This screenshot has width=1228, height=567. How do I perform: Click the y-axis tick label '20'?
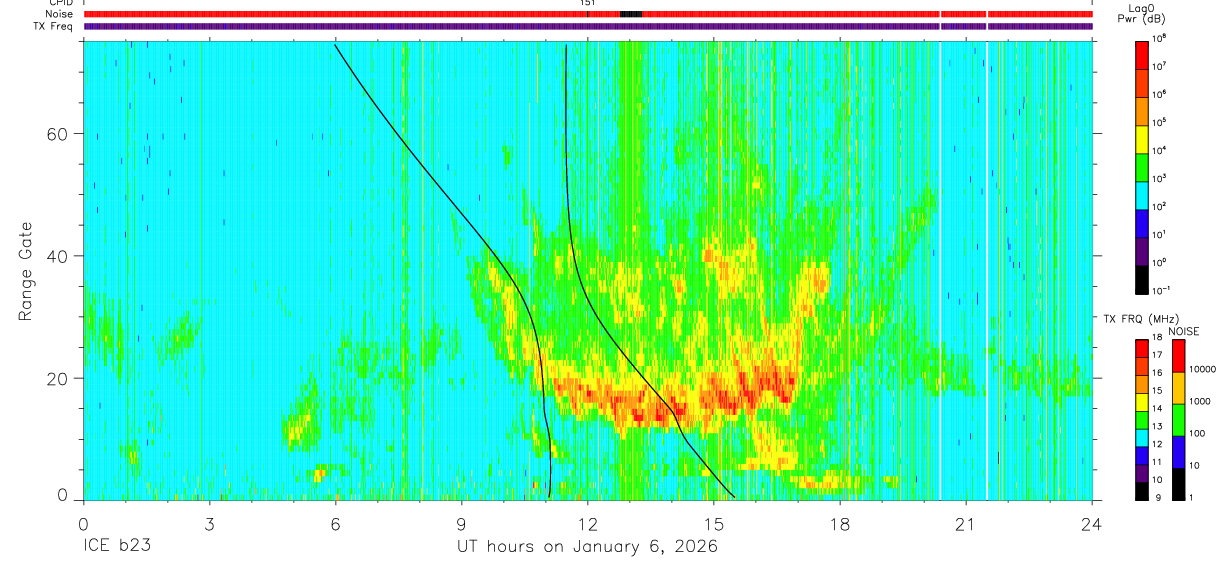click(x=58, y=378)
